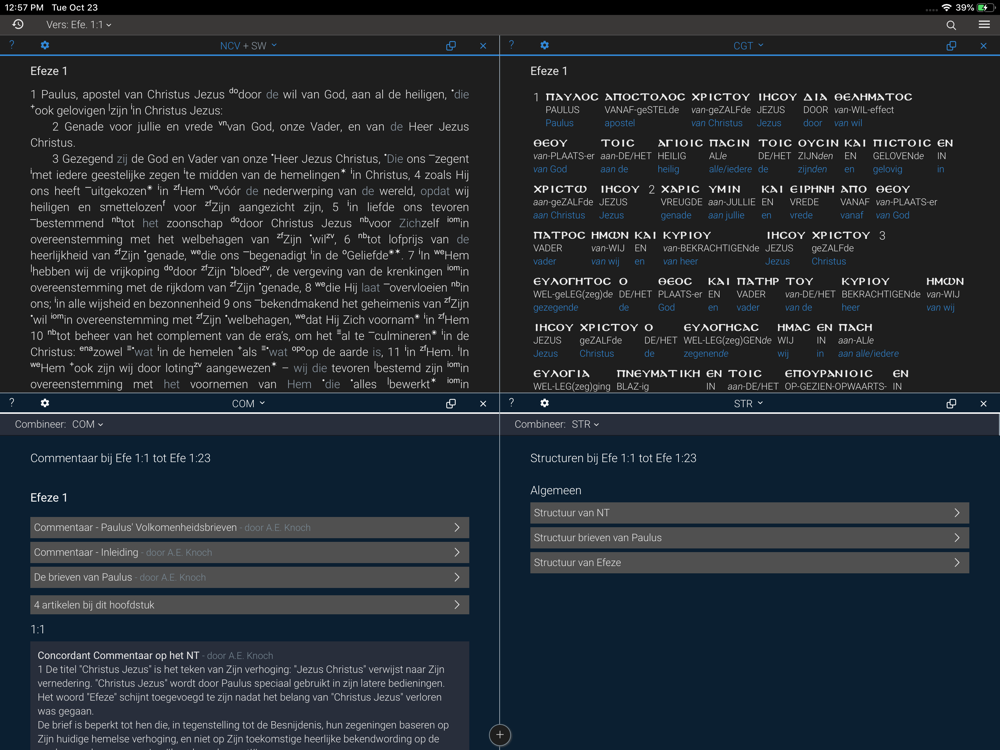Click 'Structuren bij Efe 1:1 tot Efe 1:23' heading

(613, 459)
